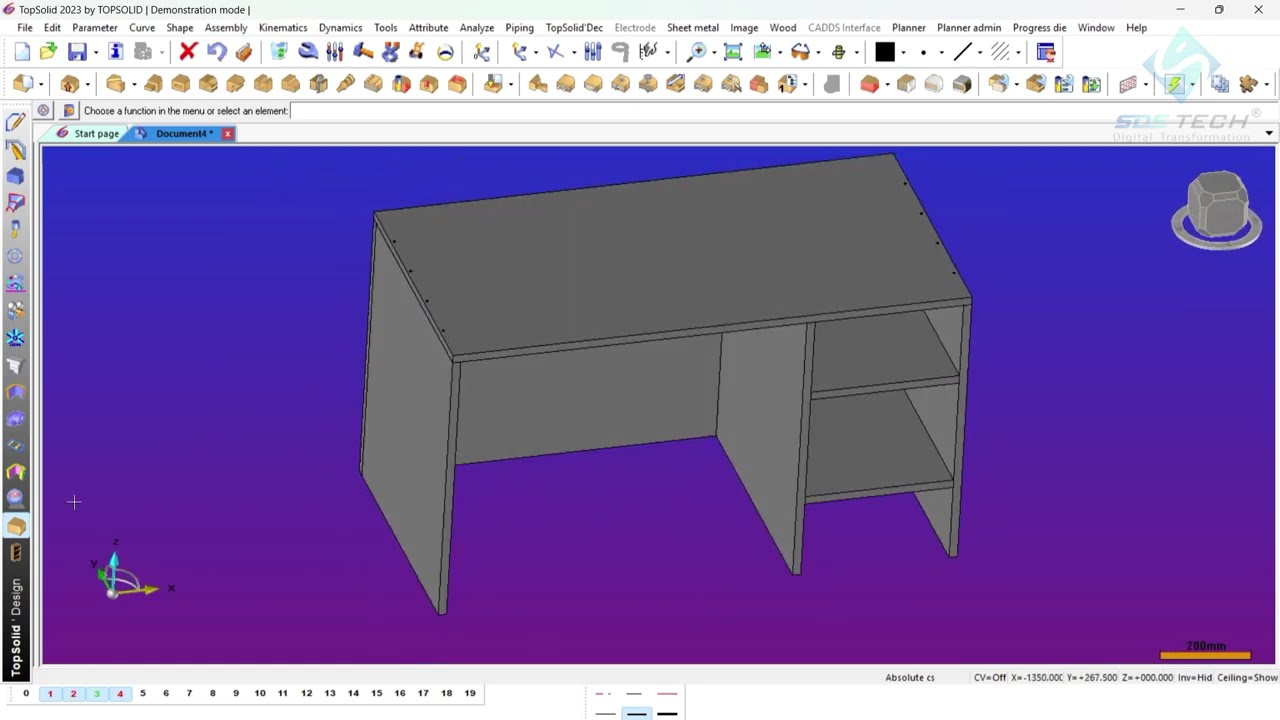Click the zoom magnifier icon

point(697,52)
